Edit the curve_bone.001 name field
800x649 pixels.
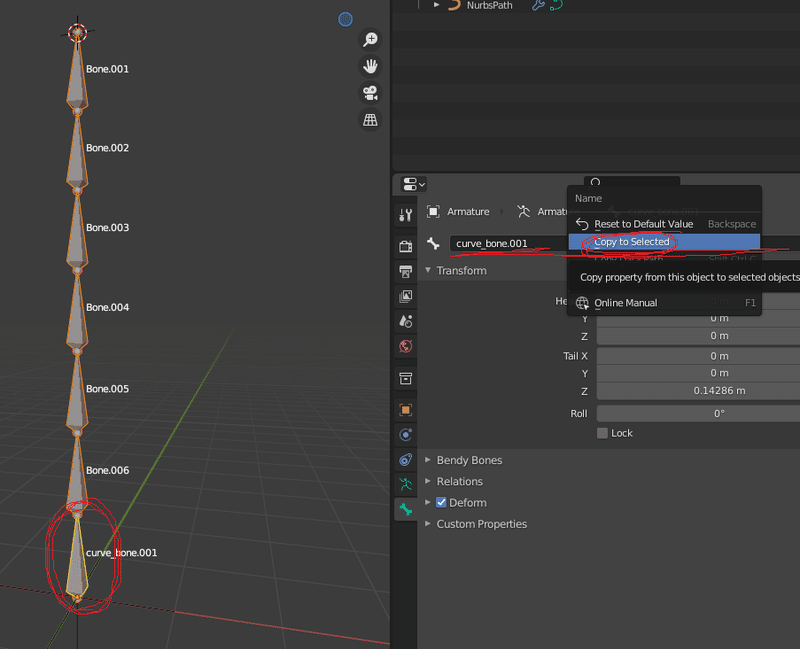[x=509, y=243]
